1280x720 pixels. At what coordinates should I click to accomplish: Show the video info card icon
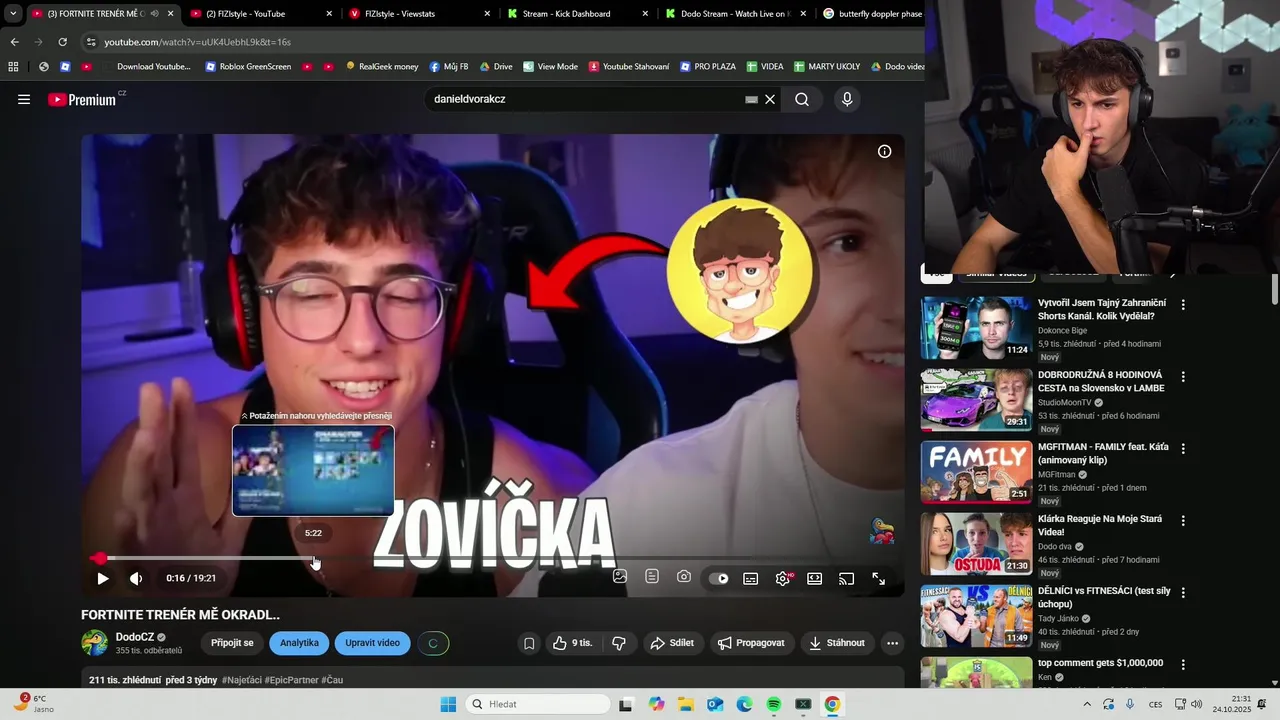[x=884, y=151]
